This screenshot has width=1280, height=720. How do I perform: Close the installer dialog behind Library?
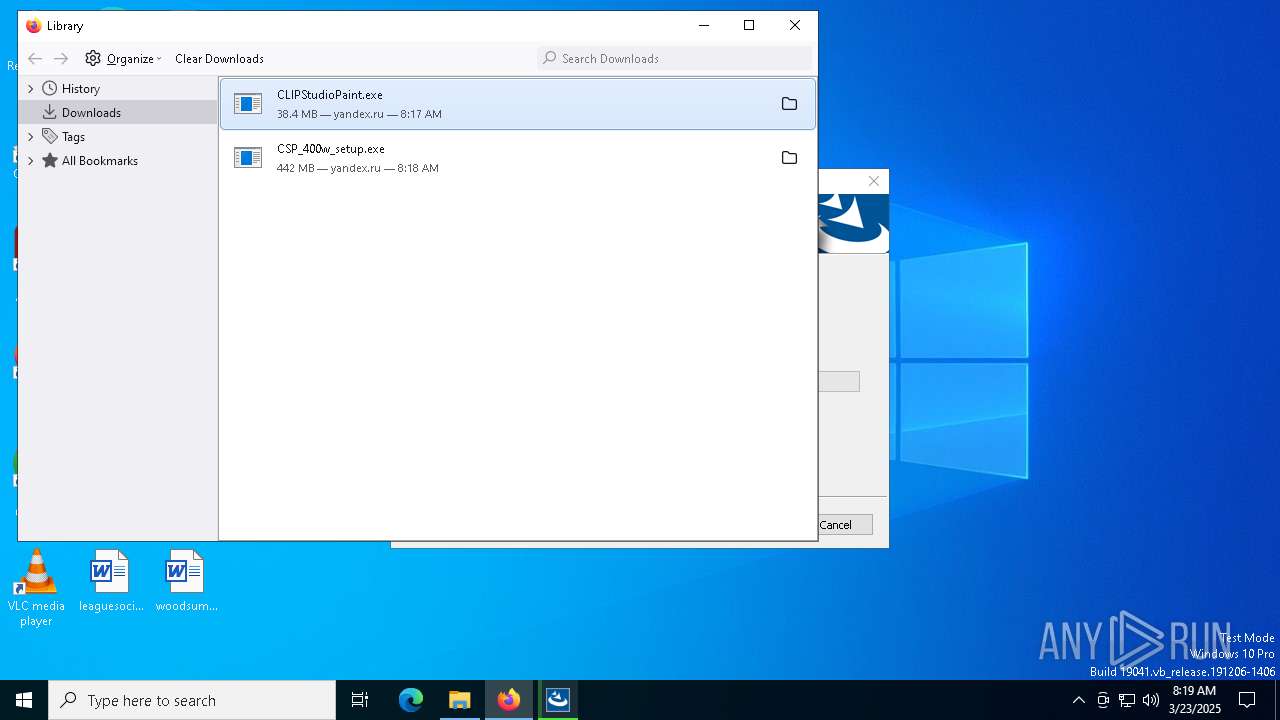pyautogui.click(x=874, y=181)
